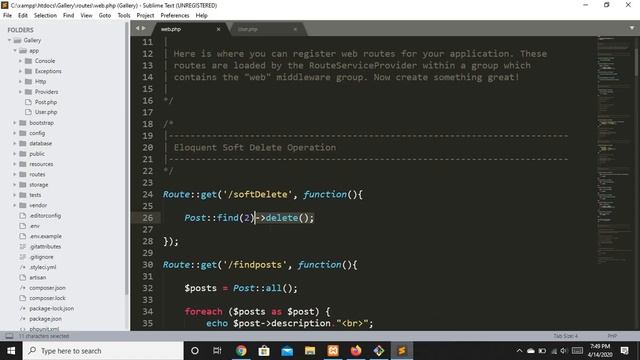Click line number 26 in the gutter
This screenshot has height=360, width=640.
[x=147, y=218]
